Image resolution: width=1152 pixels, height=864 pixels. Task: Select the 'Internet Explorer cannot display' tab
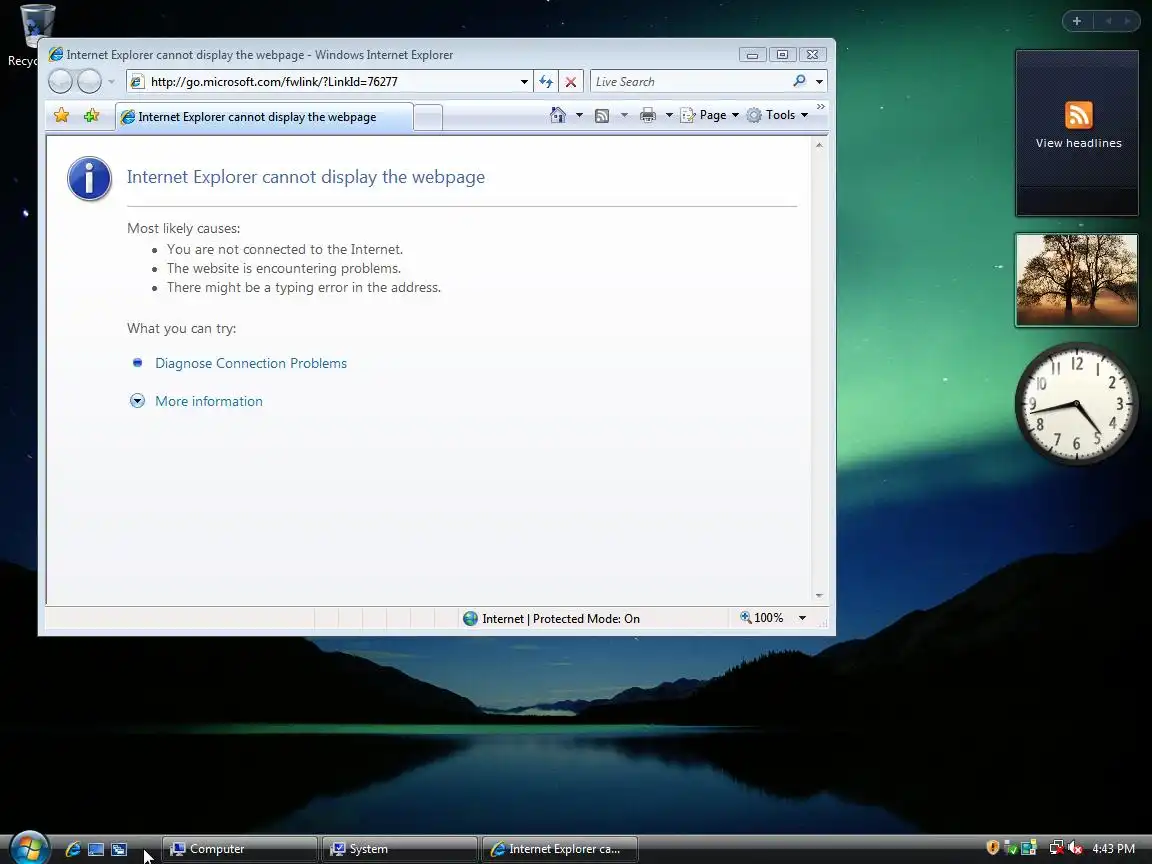[x=264, y=117]
